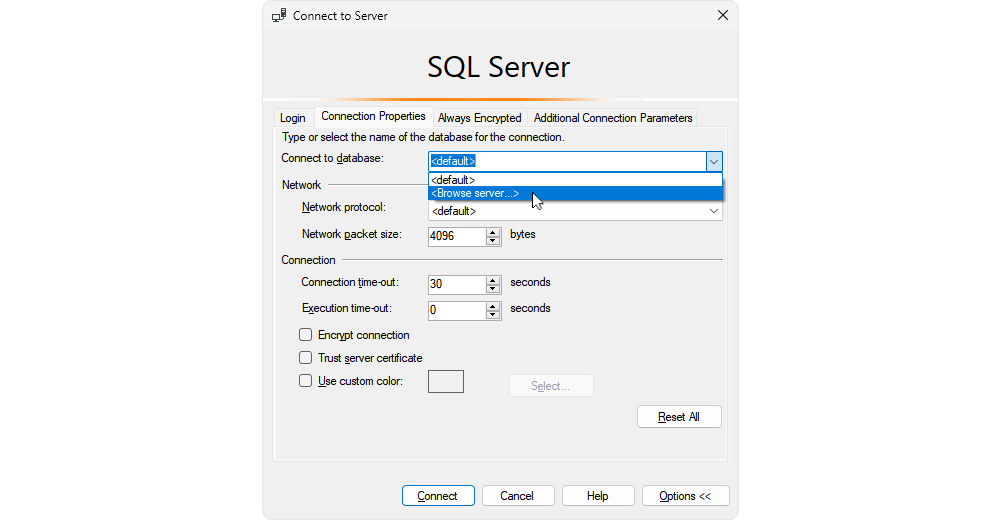Decrease Network packet size with down arrow
Viewport: 1000px width, 520px height.
pyautogui.click(x=492, y=241)
